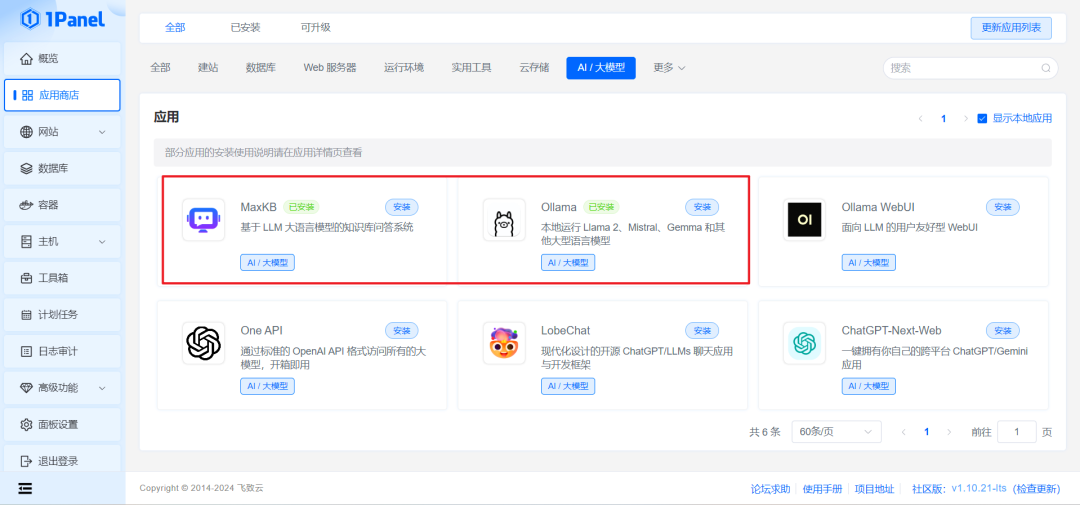Collapse sidebar with the menu fold icon
Viewport: 1080px width, 505px height.
click(x=25, y=488)
